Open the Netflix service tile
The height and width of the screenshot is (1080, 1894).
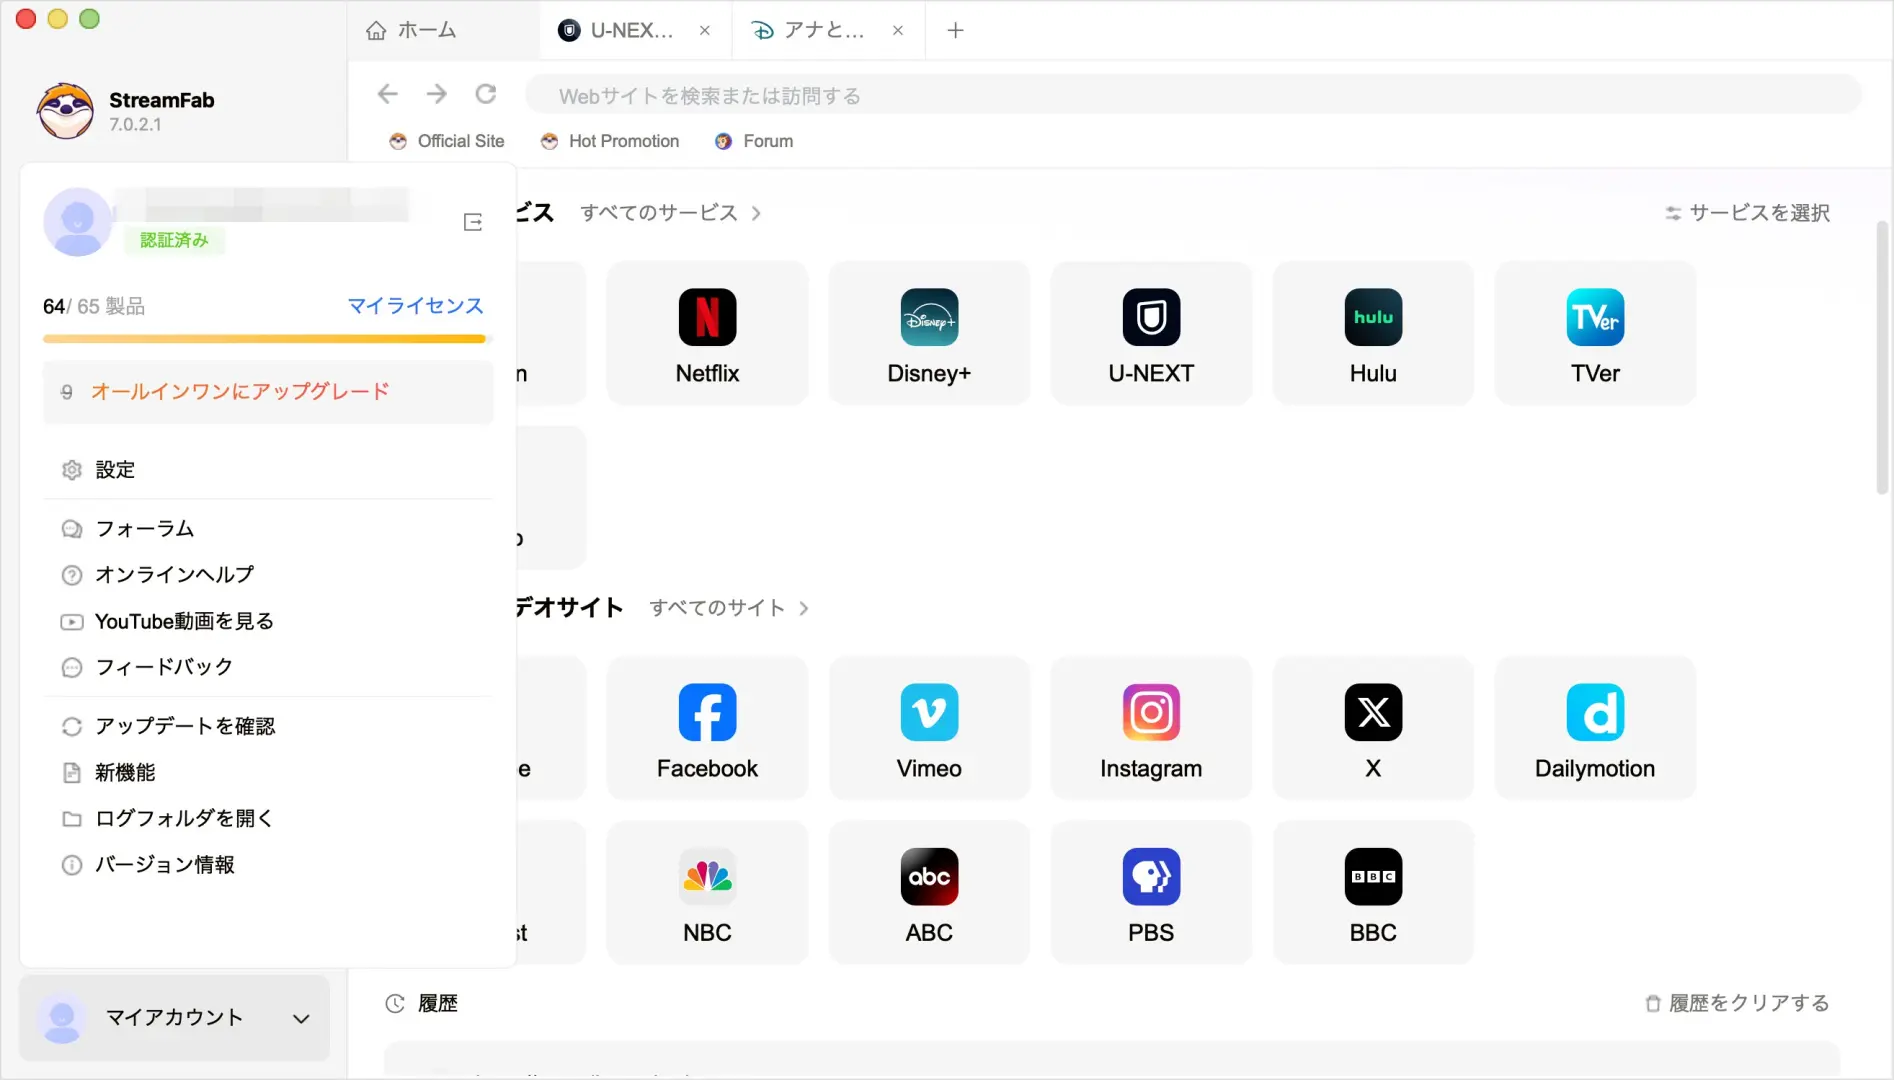pos(707,333)
